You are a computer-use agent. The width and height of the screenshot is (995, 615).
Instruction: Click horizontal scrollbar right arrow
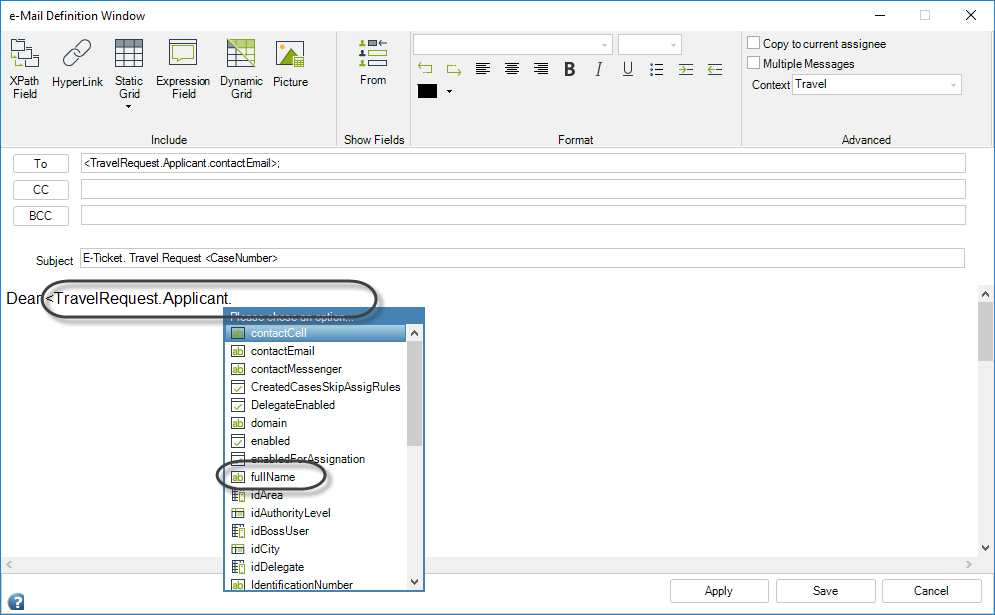[x=969, y=564]
